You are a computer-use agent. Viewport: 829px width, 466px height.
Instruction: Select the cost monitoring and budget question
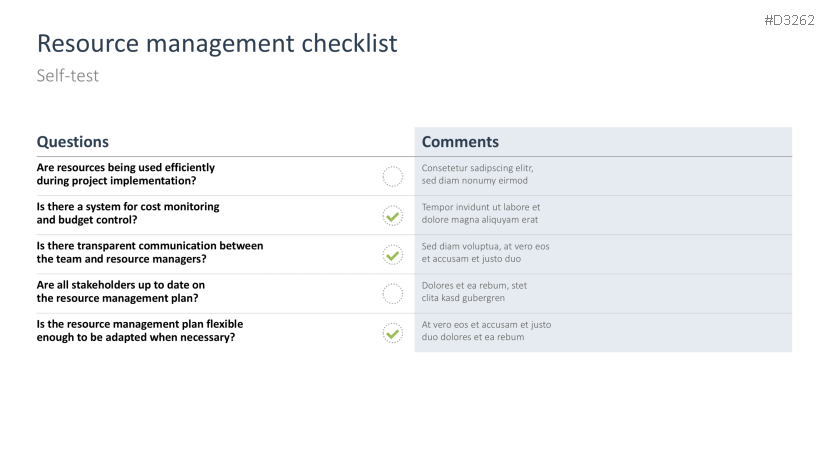pos(128,213)
